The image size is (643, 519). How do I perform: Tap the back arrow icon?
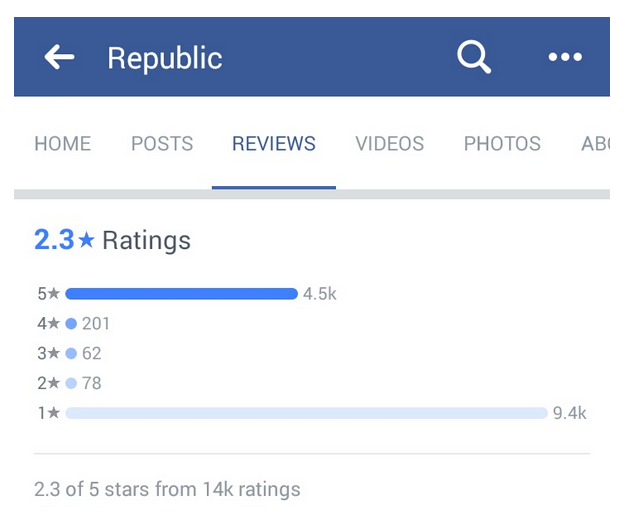click(x=60, y=57)
